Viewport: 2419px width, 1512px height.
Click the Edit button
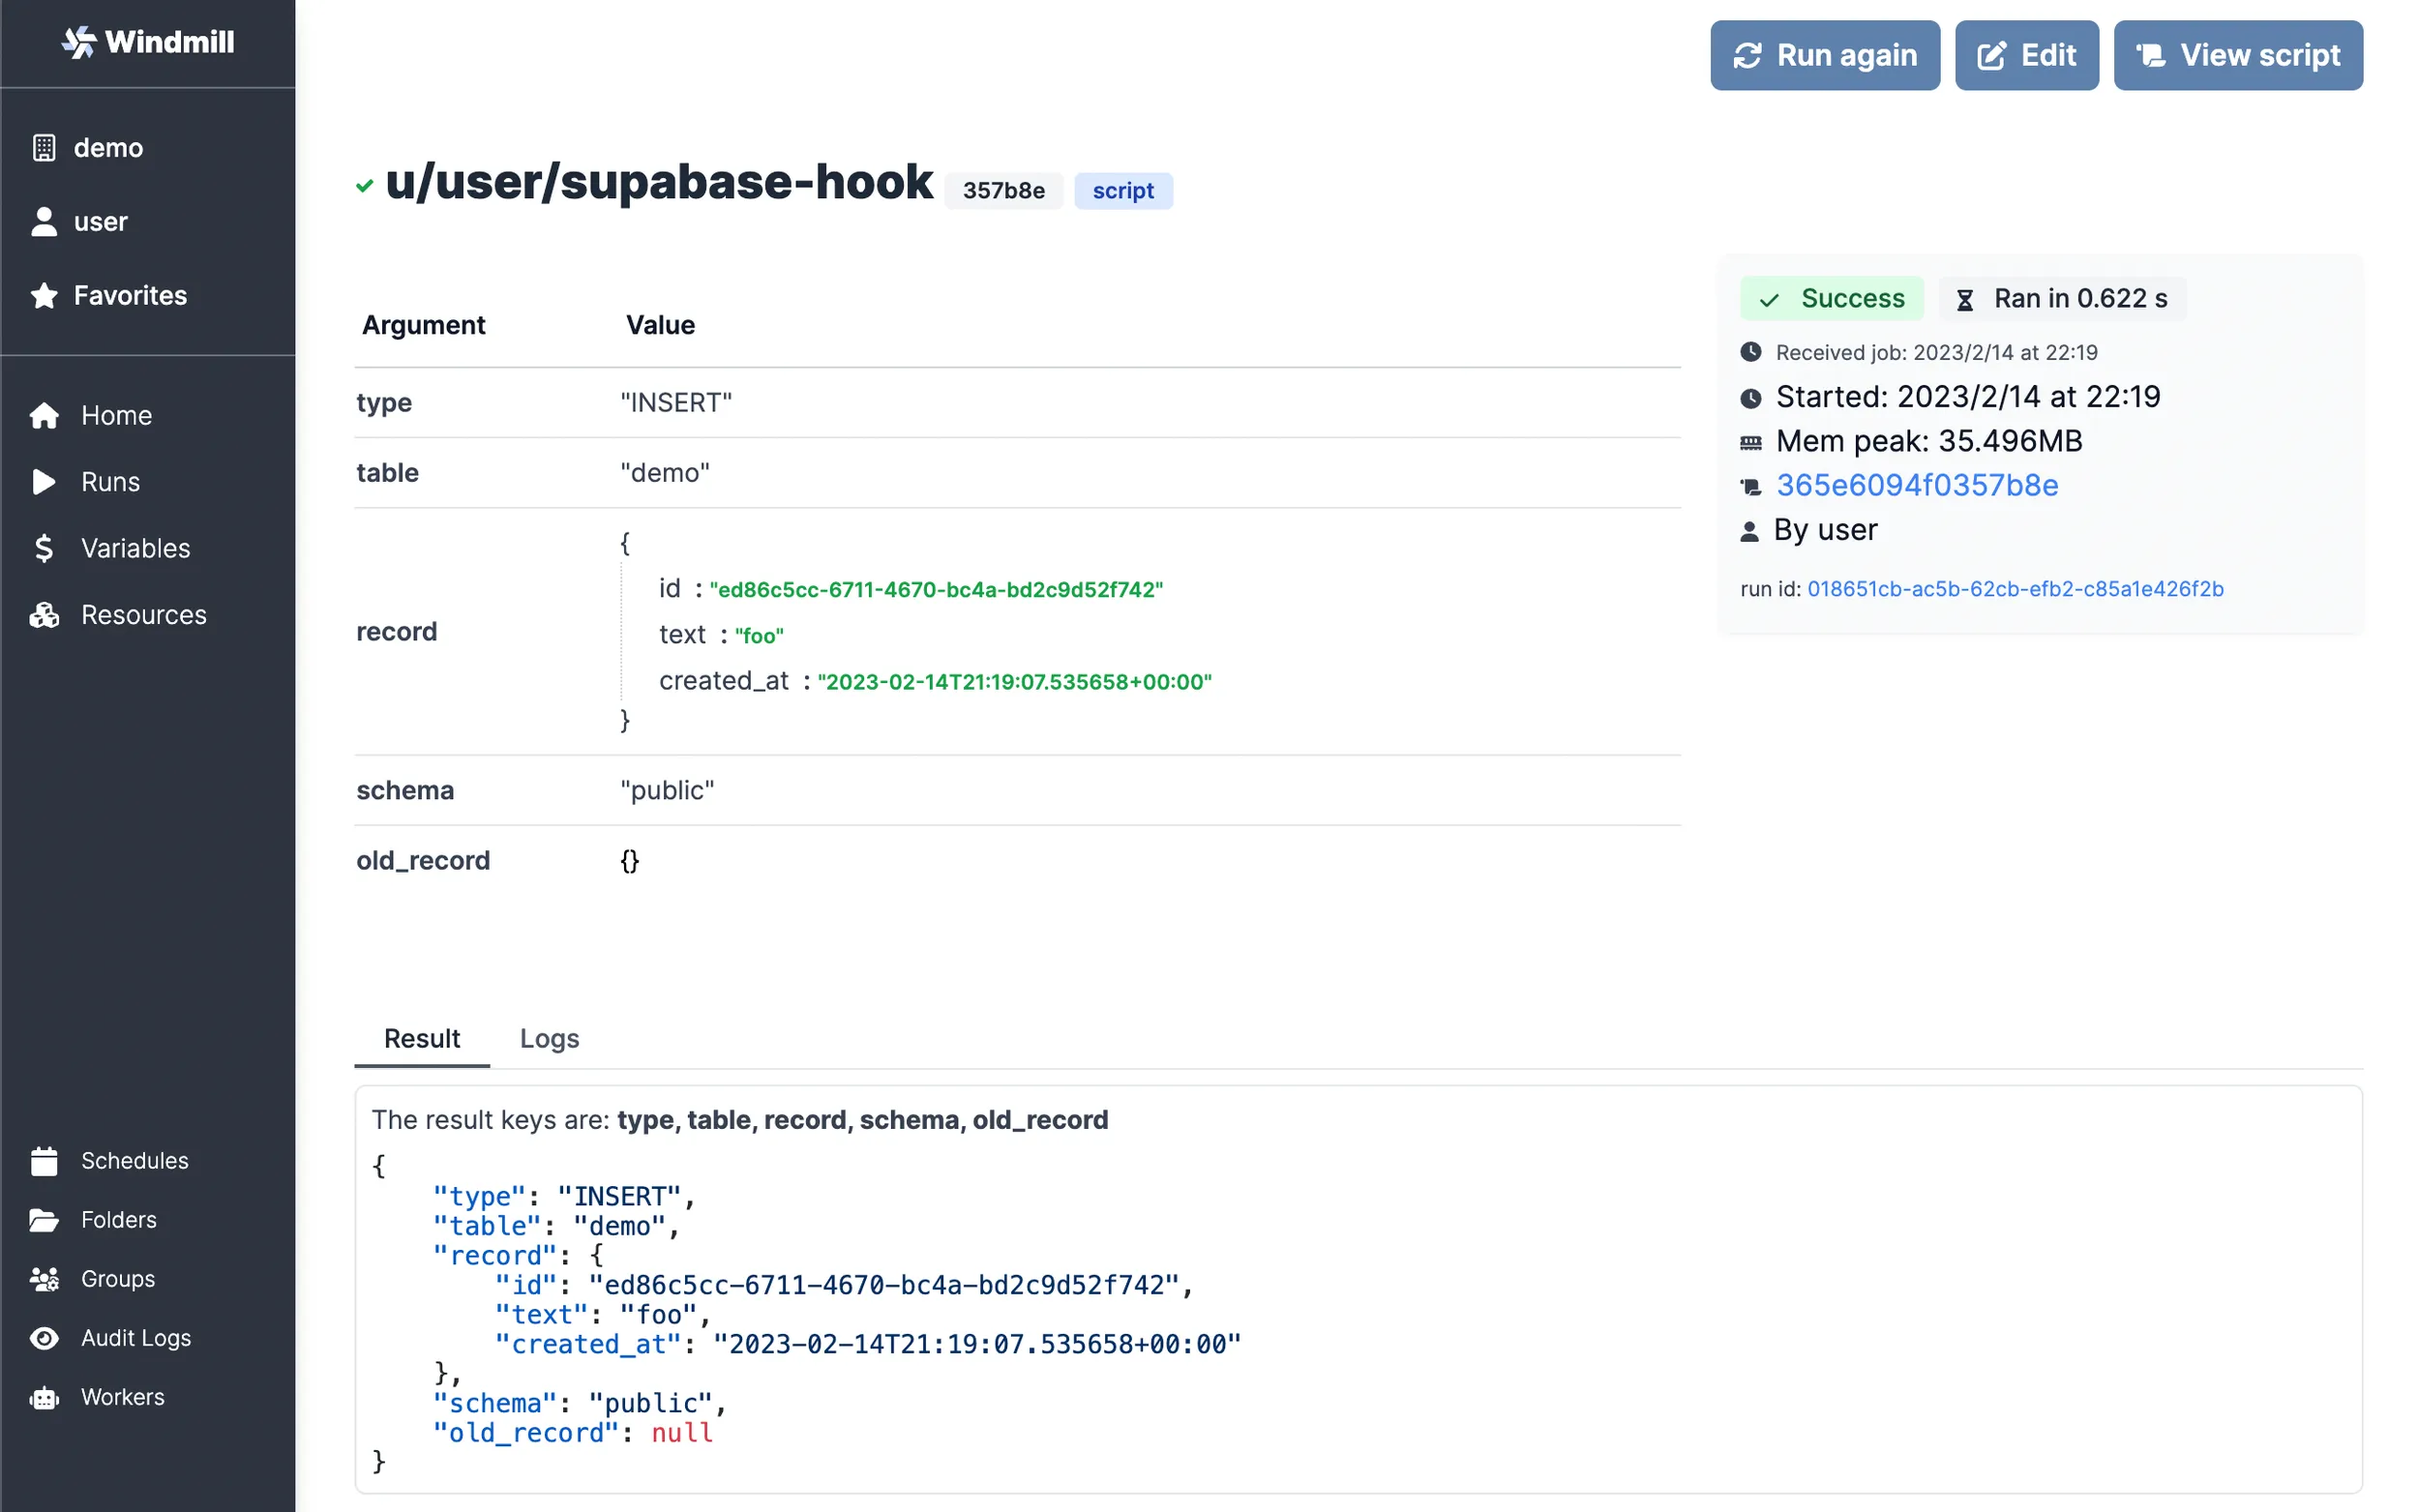pyautogui.click(x=2026, y=55)
